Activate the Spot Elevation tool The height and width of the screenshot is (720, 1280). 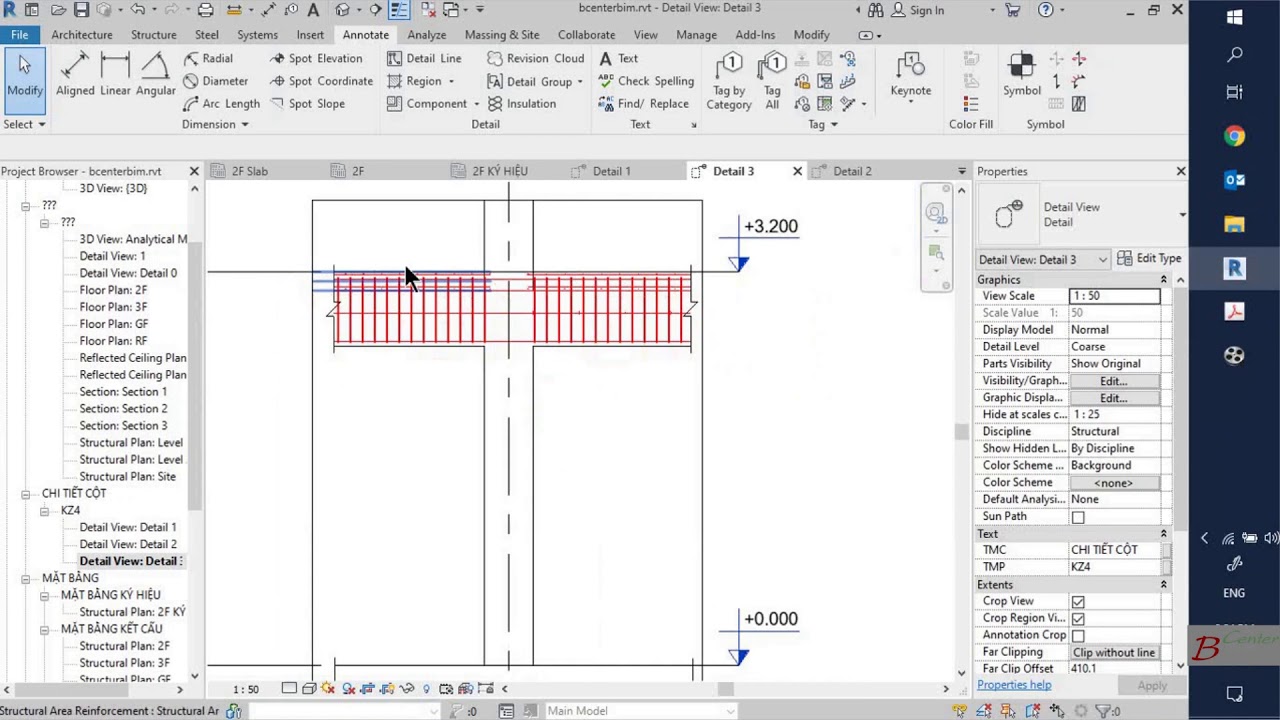click(316, 58)
